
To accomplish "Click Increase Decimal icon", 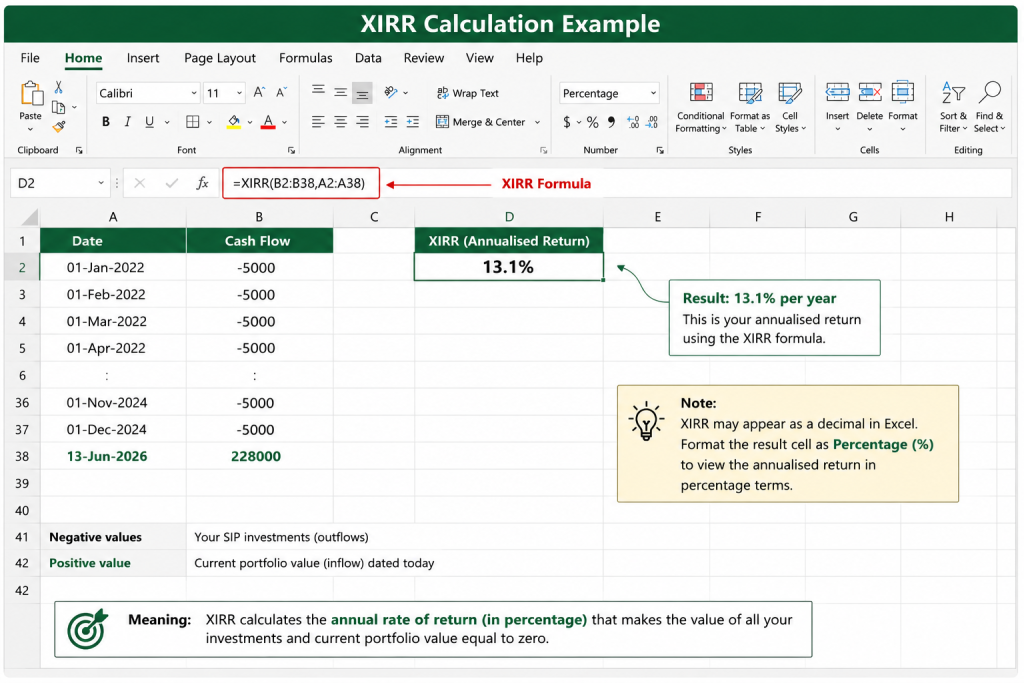I will pos(633,122).
